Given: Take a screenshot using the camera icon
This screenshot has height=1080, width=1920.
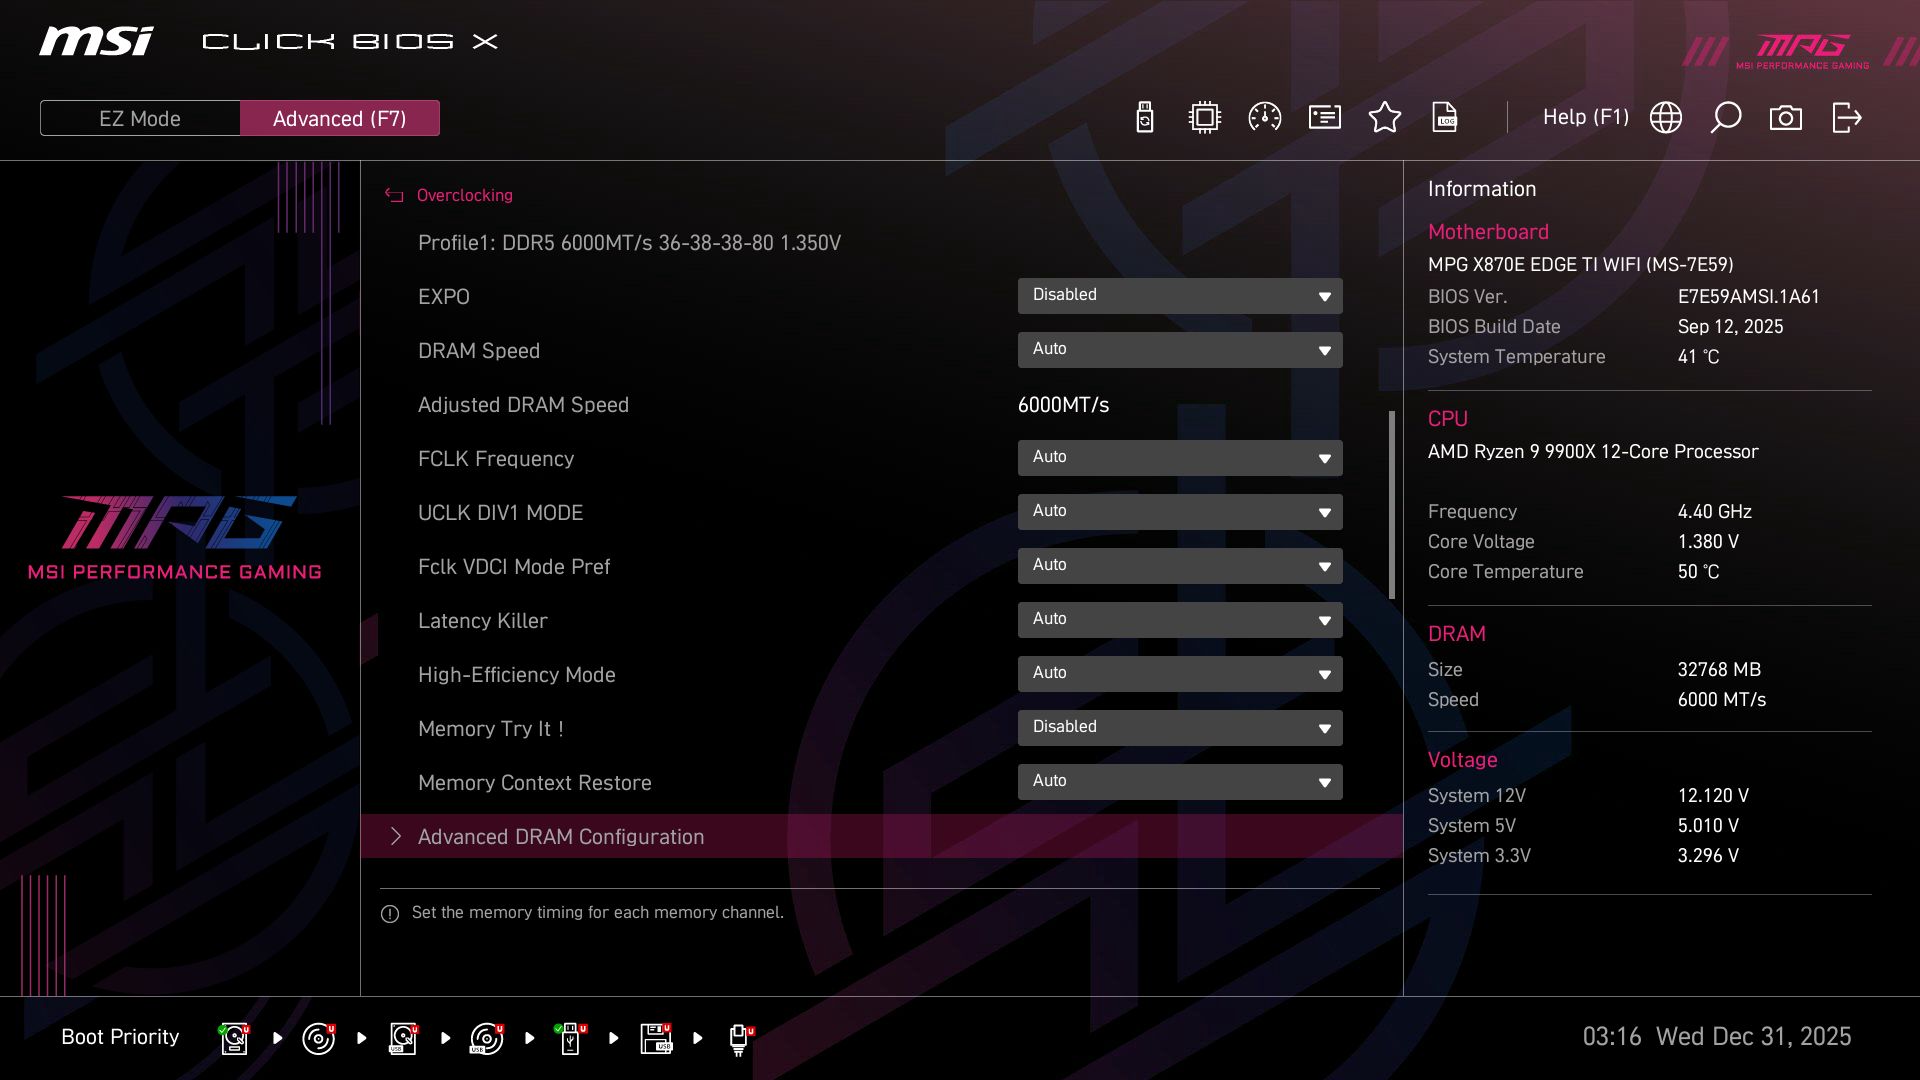Looking at the screenshot, I should (1785, 117).
